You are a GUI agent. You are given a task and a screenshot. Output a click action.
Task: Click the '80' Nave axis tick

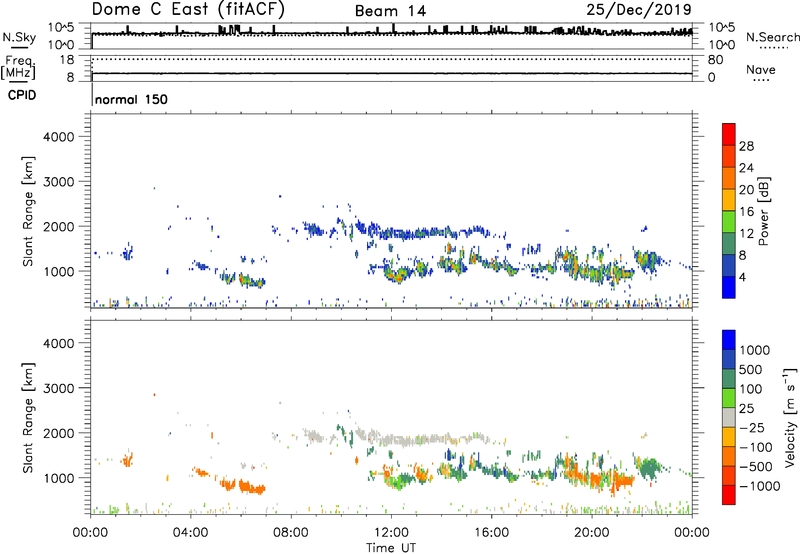point(716,60)
